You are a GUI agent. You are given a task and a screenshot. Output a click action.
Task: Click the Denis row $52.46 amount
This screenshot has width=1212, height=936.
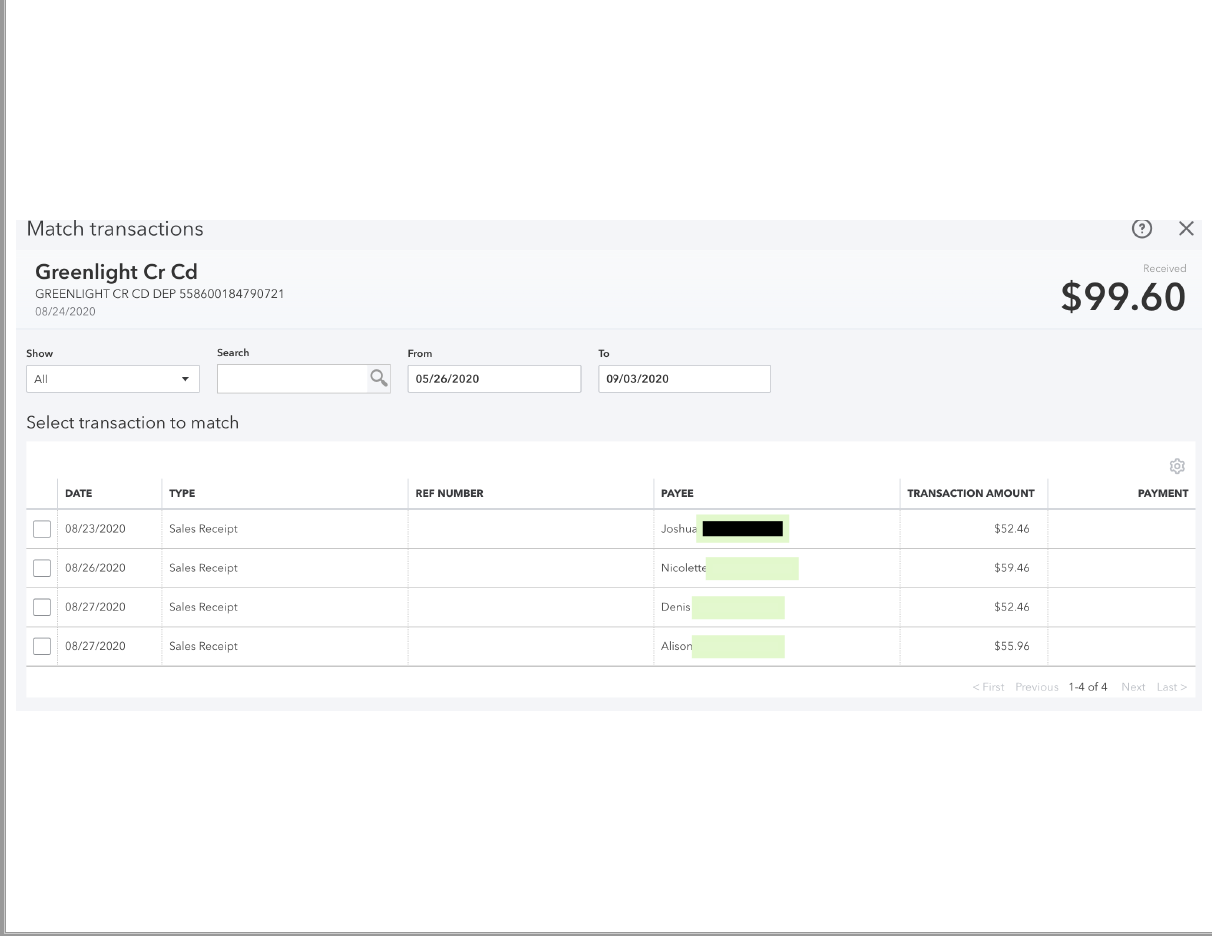click(x=1012, y=607)
